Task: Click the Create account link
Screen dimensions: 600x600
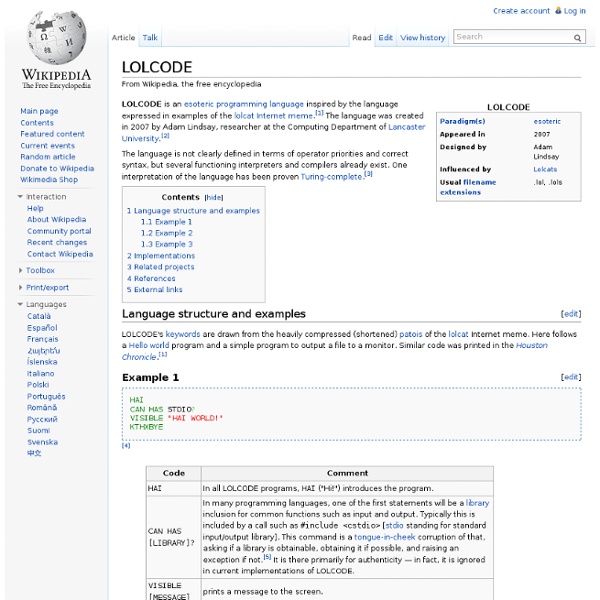Action: click(521, 11)
